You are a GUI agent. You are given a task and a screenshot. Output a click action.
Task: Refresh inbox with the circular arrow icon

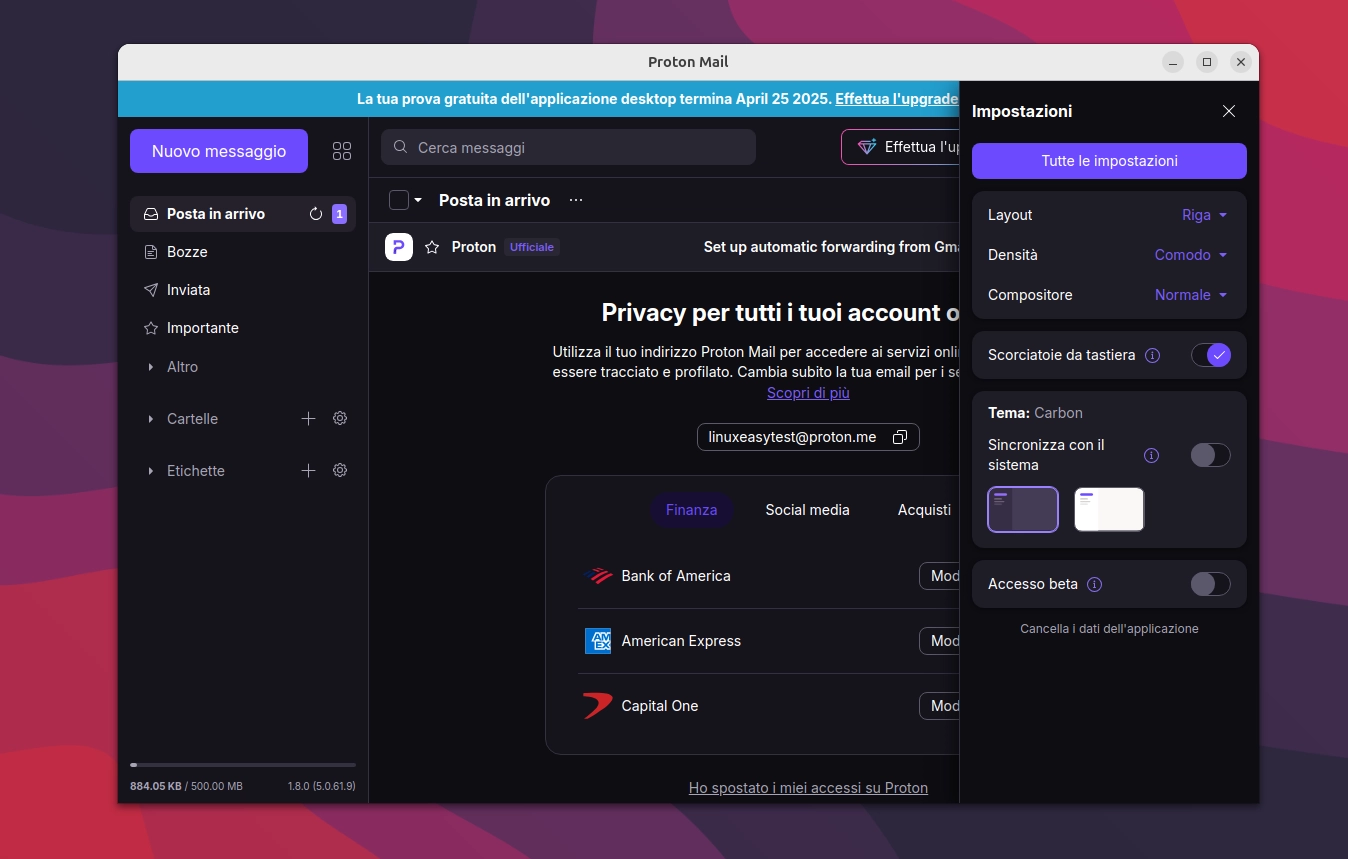(x=316, y=214)
